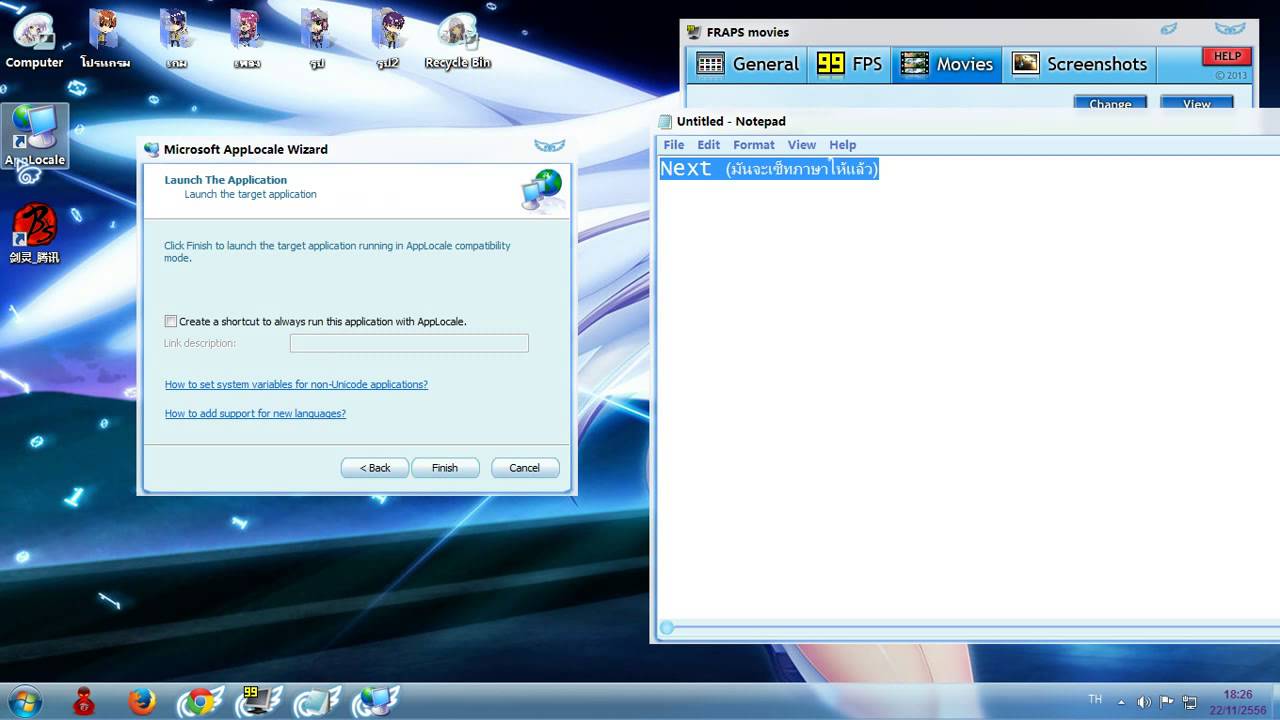The height and width of the screenshot is (720, 1280).
Task: Switch to FRAPS General tab
Action: pyautogui.click(x=748, y=64)
